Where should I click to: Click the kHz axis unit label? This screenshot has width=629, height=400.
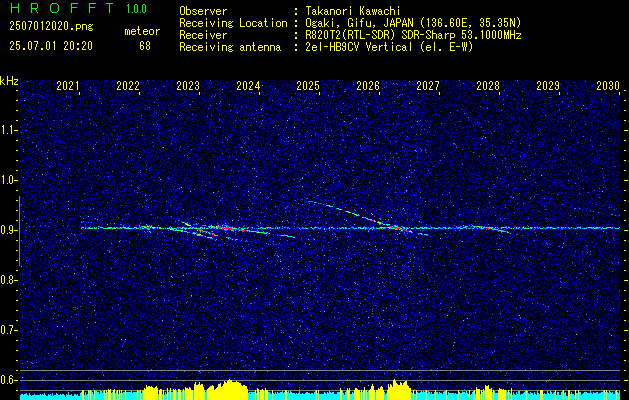9,81
